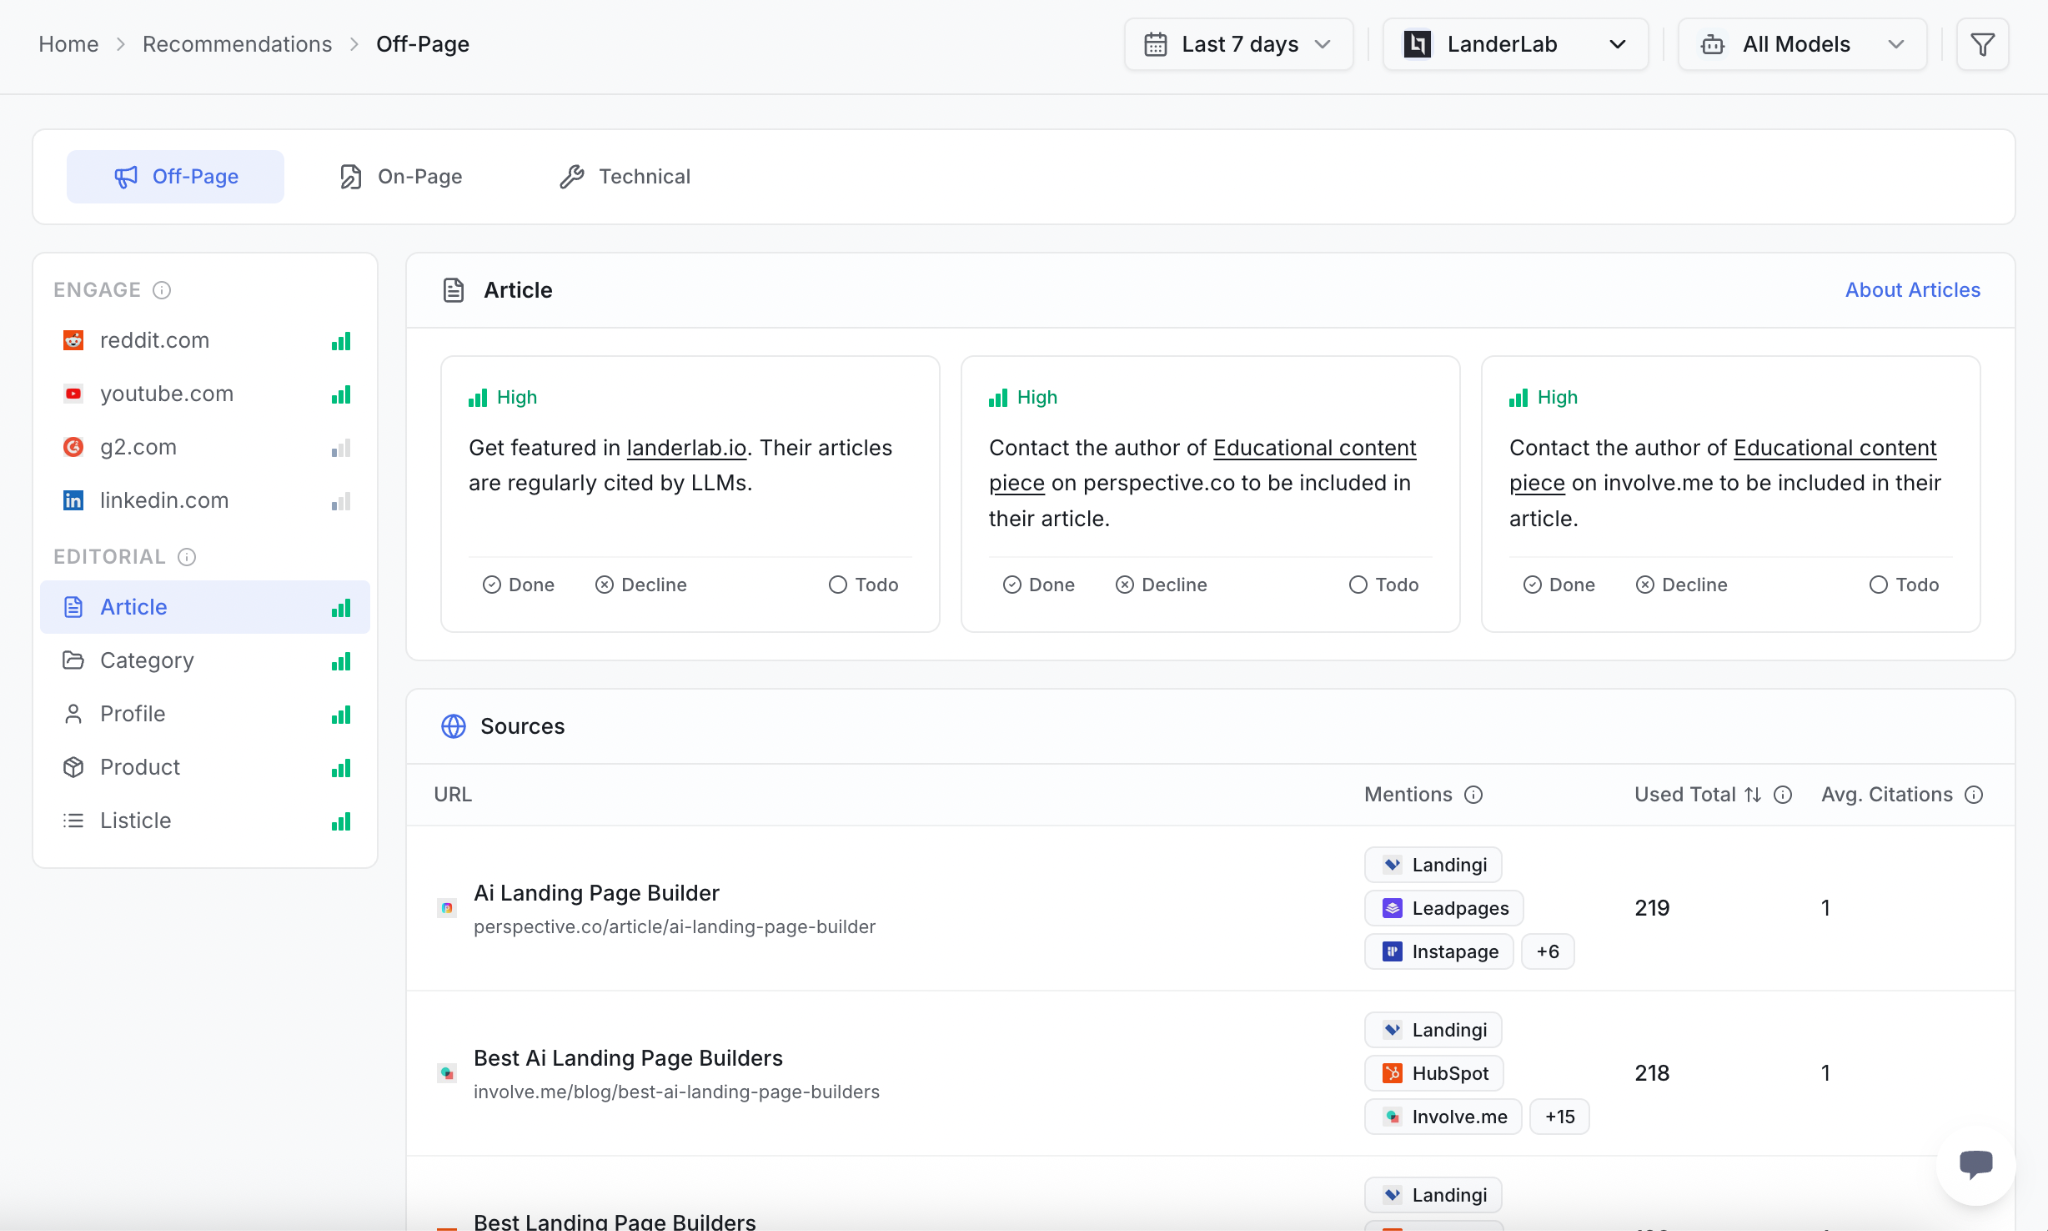This screenshot has width=2048, height=1231.
Task: Open the Last 7 days date dropdown
Action: [1238, 44]
